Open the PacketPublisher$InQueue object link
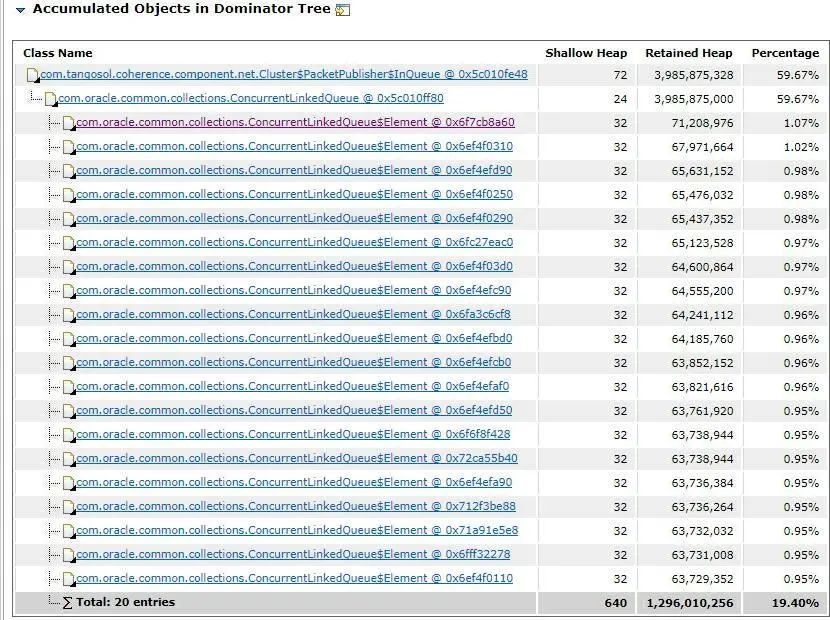This screenshot has width=830, height=620. click(284, 75)
